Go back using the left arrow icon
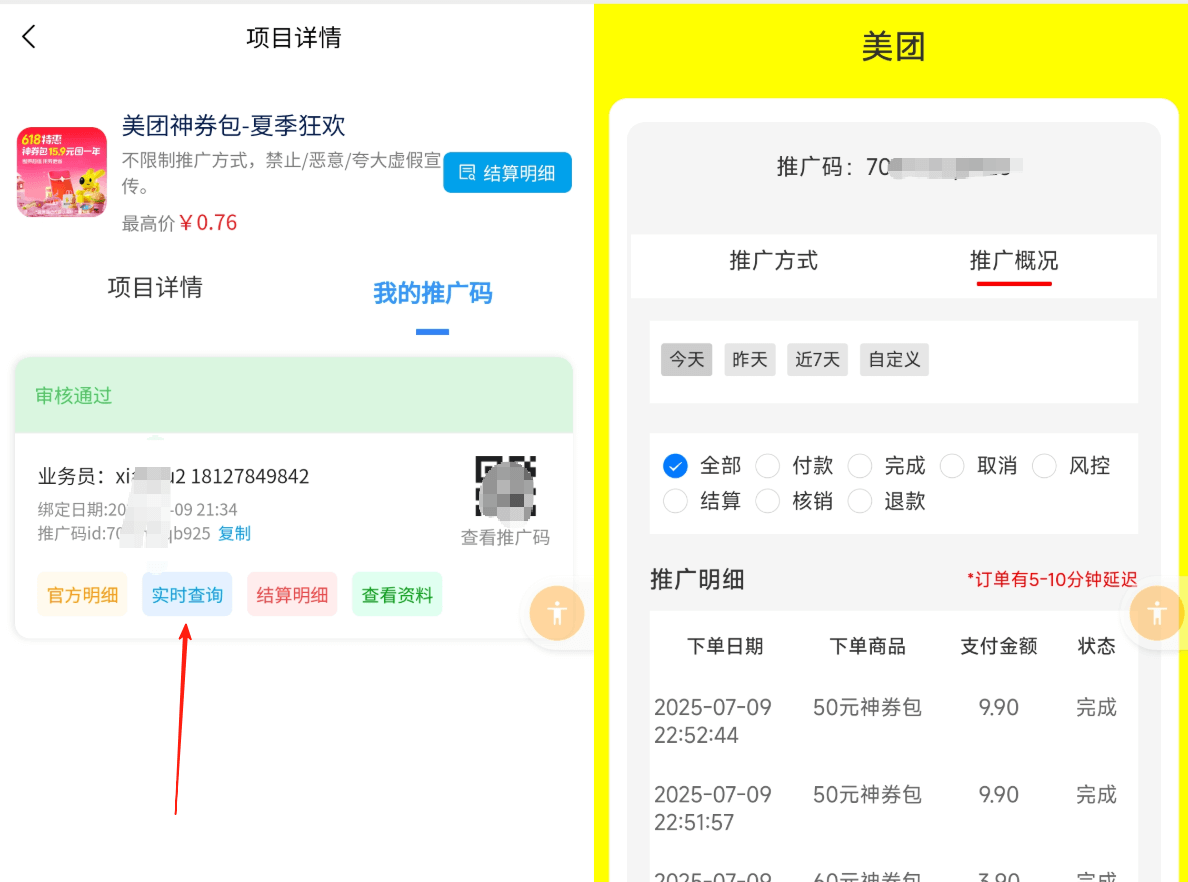1188x882 pixels. [29, 36]
